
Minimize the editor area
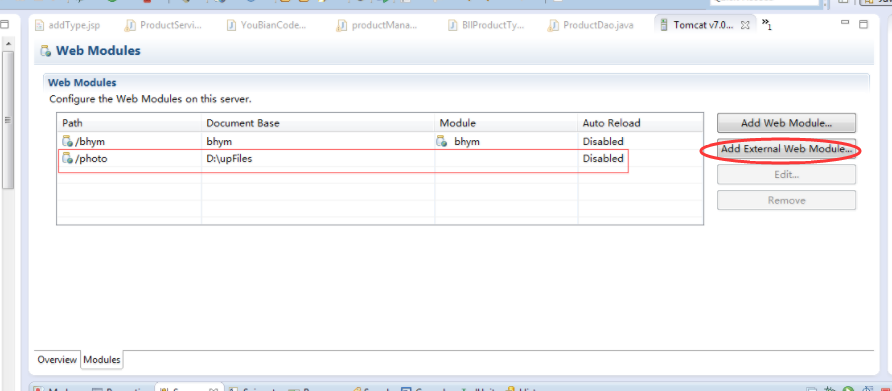(845, 23)
